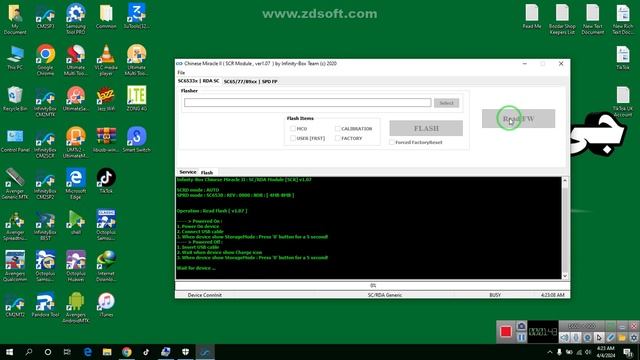Click the recorder's microphone icon

coord(576,338)
